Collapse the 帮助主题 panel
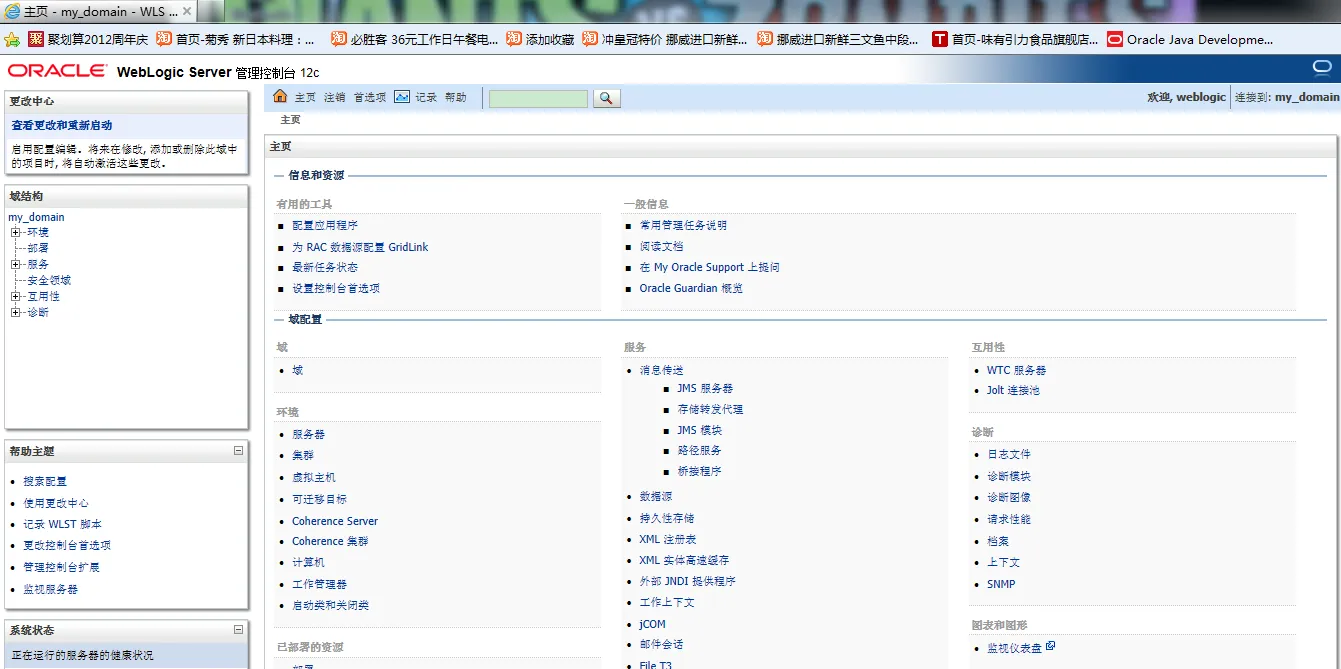This screenshot has width=1341, height=669. (x=238, y=451)
